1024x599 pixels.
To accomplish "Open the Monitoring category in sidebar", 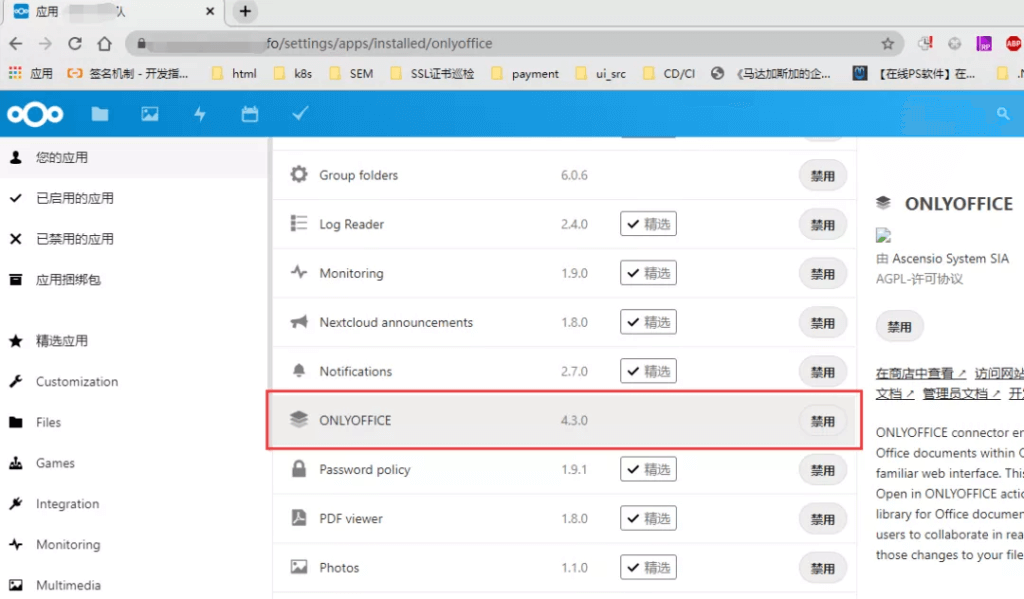I will (134, 545).
